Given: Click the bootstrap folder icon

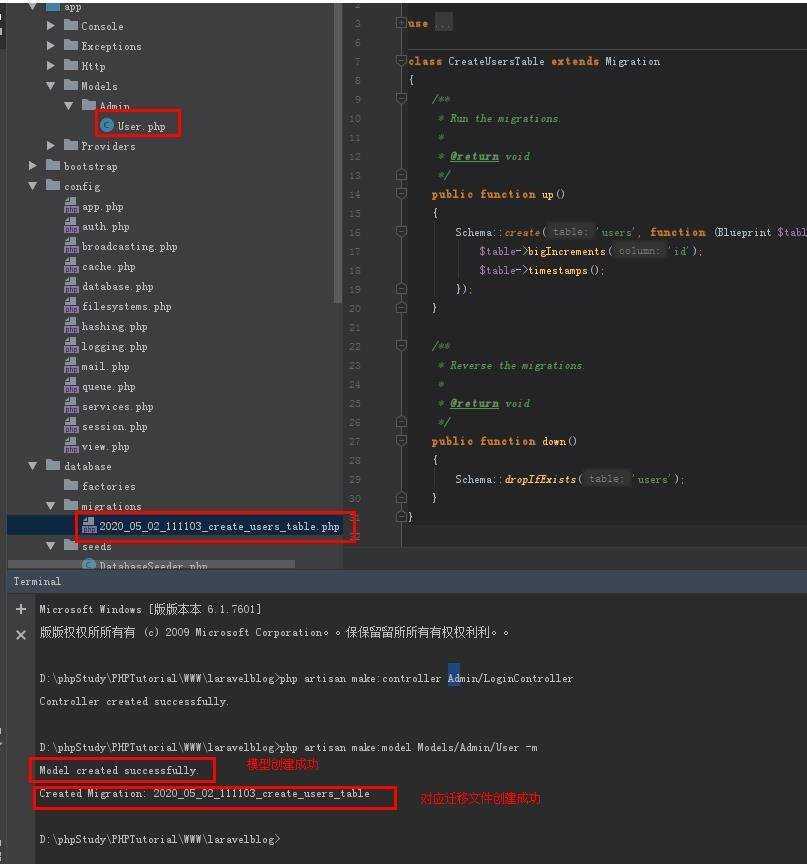Looking at the screenshot, I should pyautogui.click(x=53, y=165).
